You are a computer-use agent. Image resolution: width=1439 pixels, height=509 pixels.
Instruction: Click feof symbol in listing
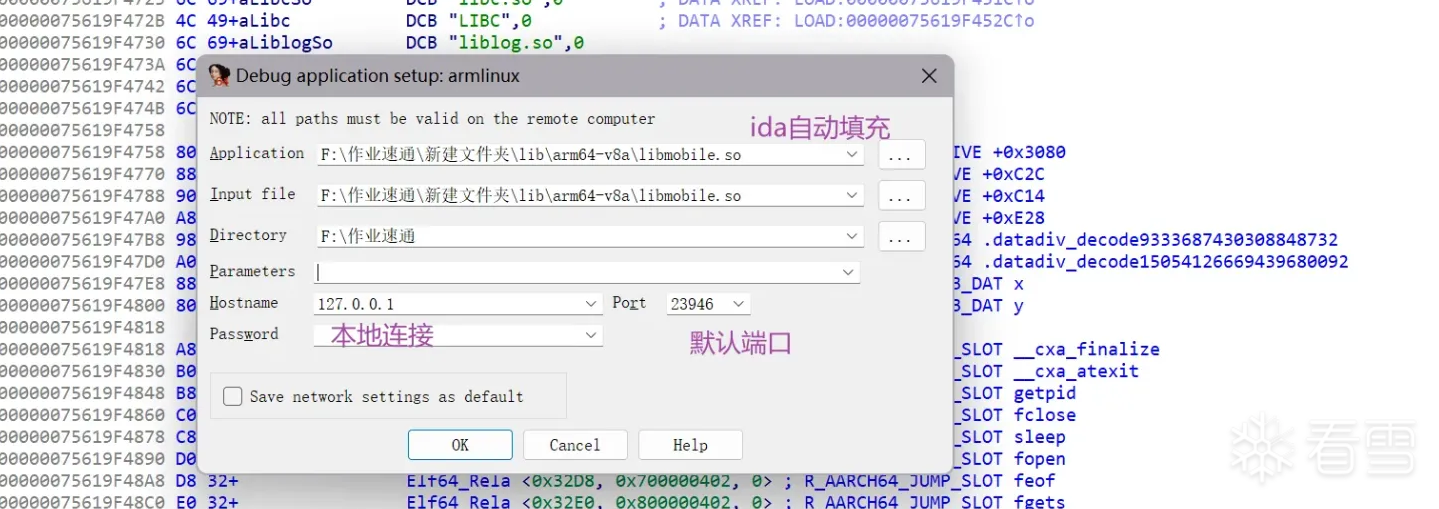tap(1034, 481)
